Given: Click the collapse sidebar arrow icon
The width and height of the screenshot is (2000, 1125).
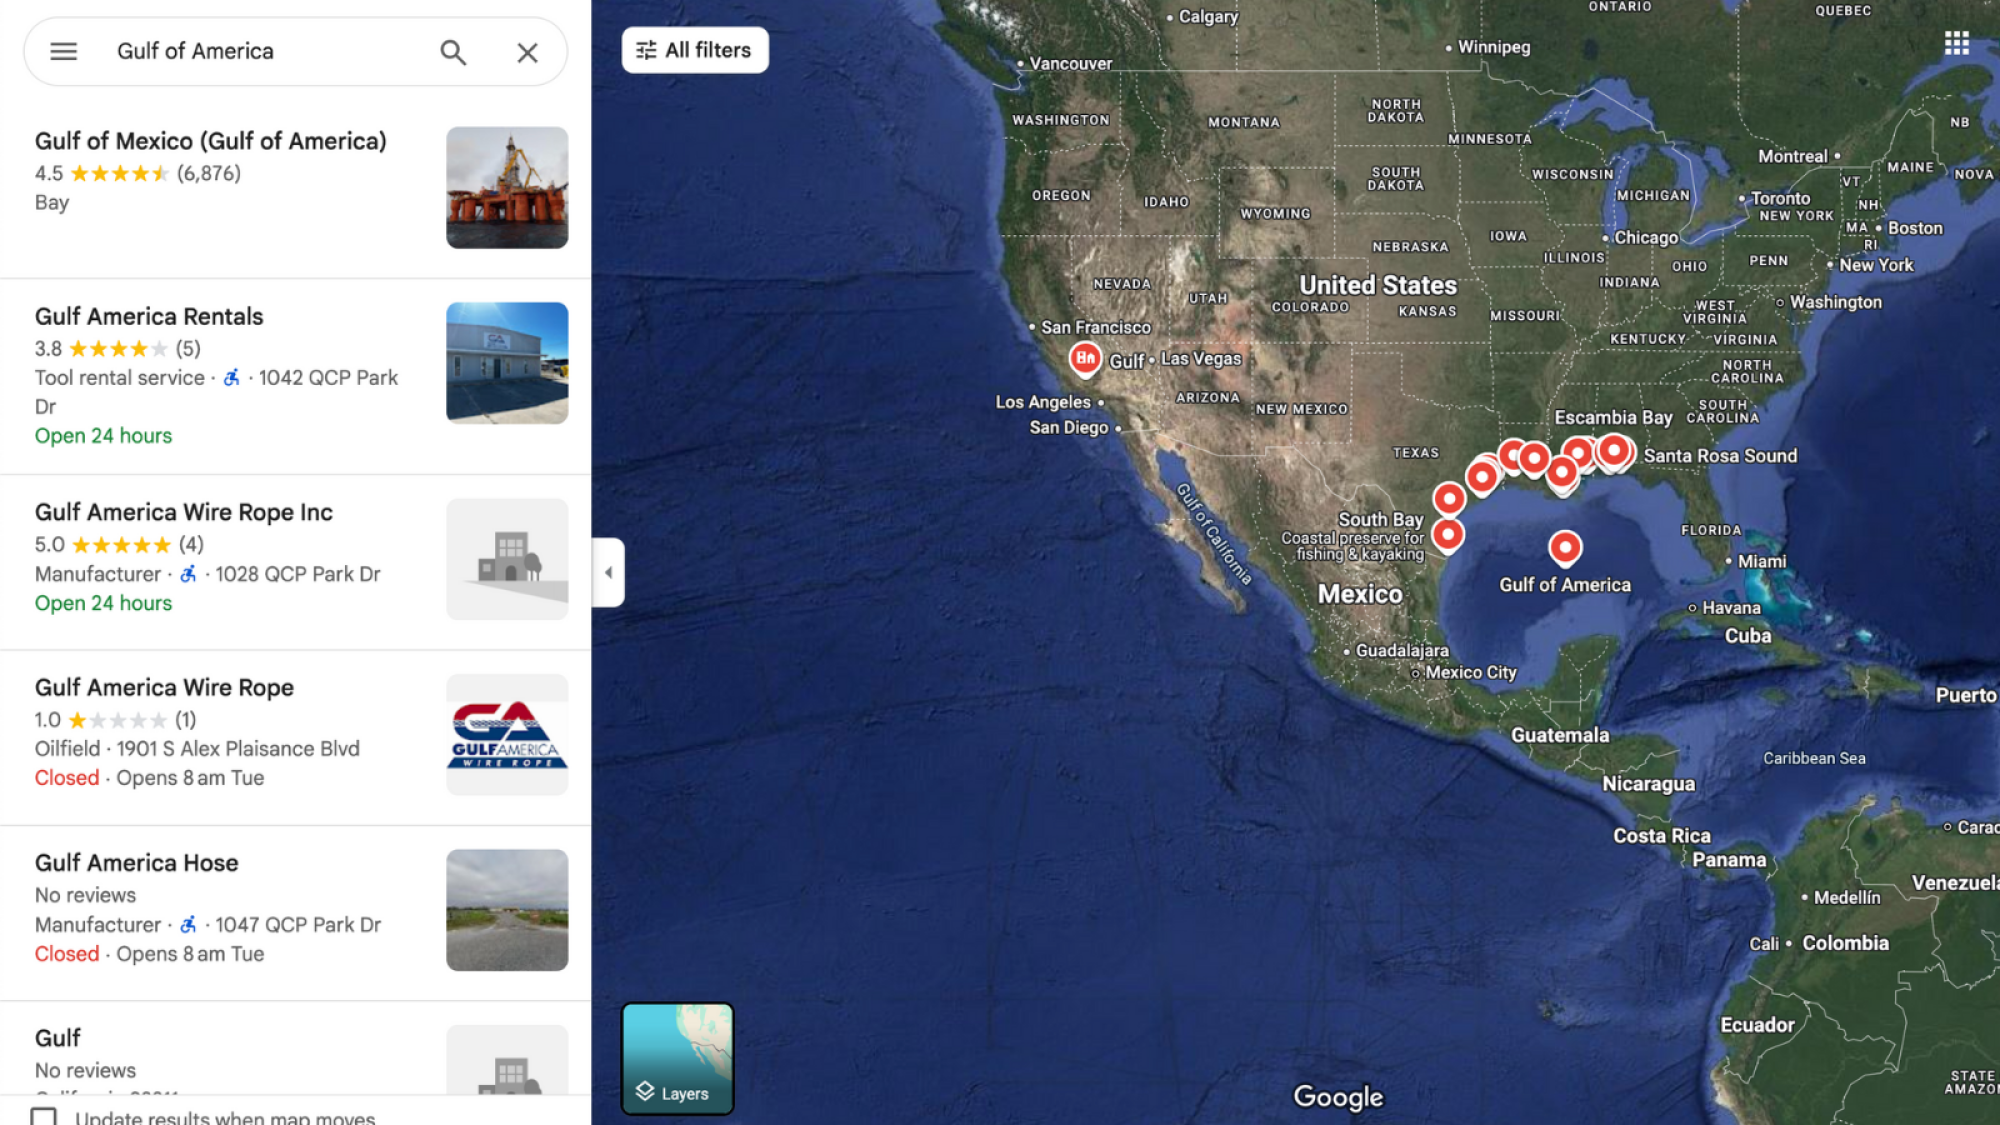Looking at the screenshot, I should point(607,571).
